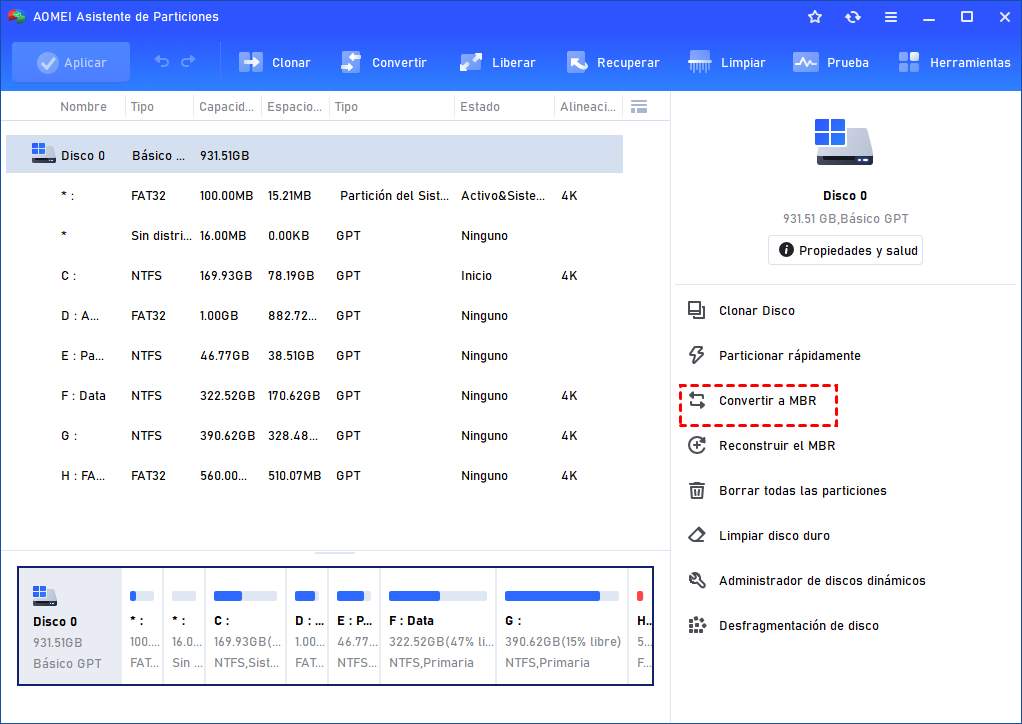The height and width of the screenshot is (724, 1022).
Task: Select the Disco 0 row in the list
Action: pos(314,154)
